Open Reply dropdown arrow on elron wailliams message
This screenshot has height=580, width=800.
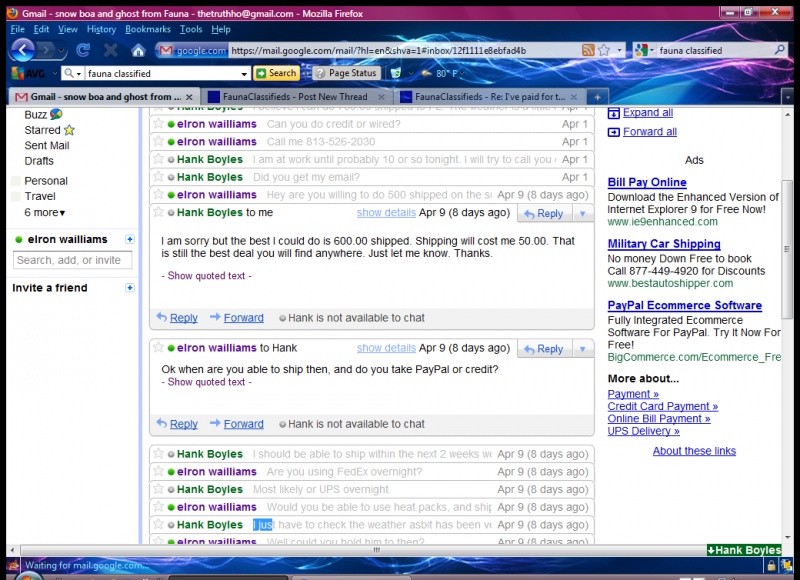click(583, 349)
